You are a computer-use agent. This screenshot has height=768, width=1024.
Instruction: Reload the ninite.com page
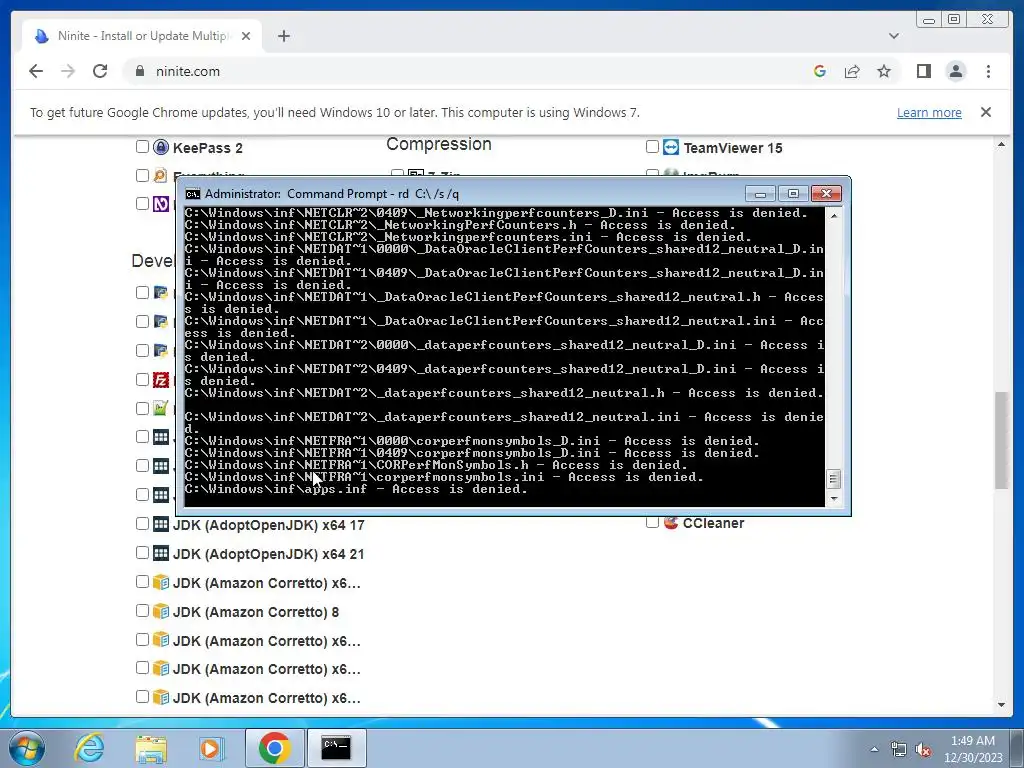click(x=100, y=71)
